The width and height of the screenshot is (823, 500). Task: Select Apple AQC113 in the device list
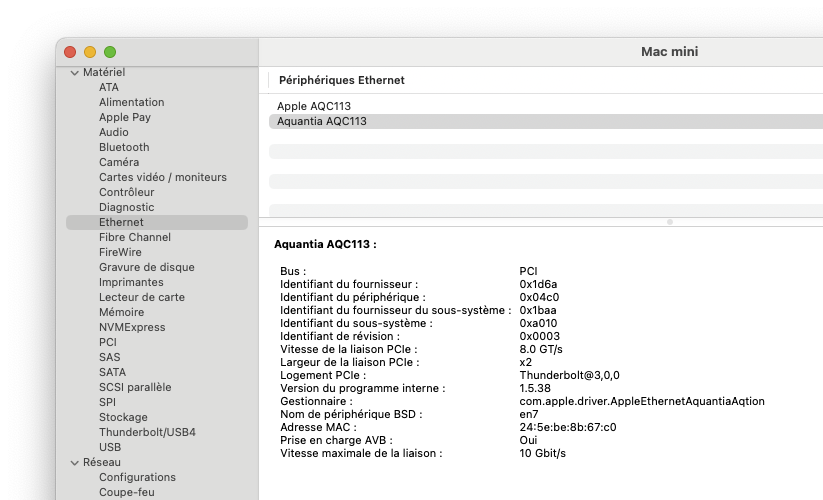pos(314,106)
